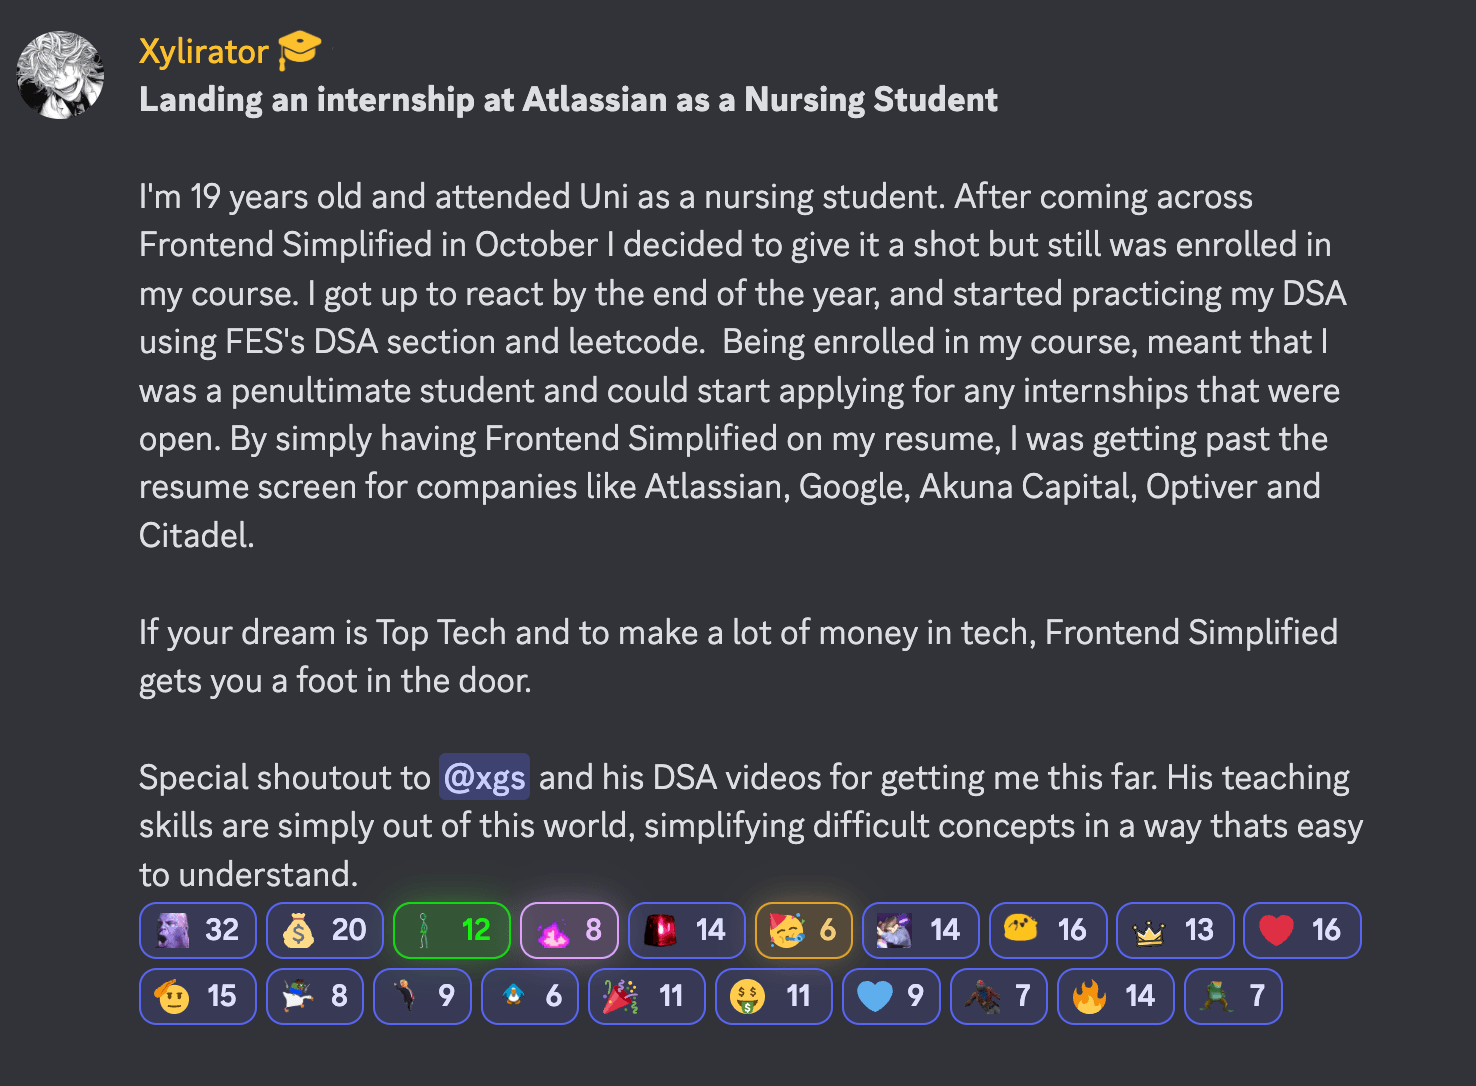Add to the fire emoji reaction
This screenshot has width=1476, height=1086.
click(1115, 996)
